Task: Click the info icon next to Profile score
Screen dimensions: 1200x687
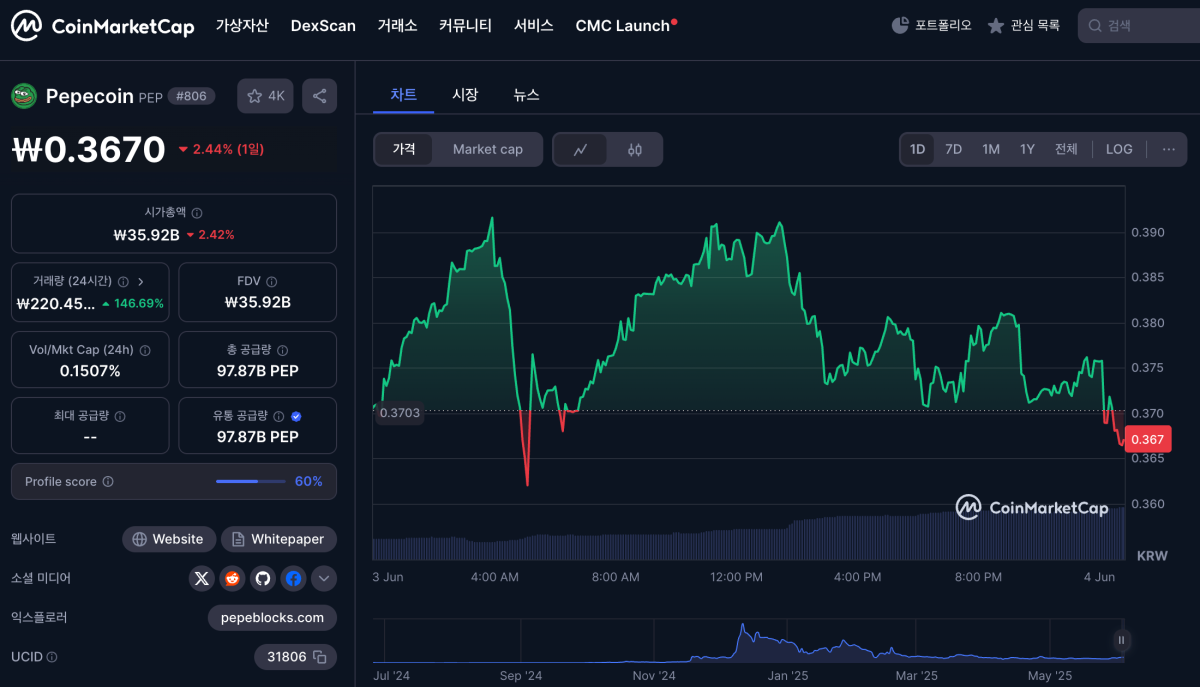Action: click(x=108, y=482)
